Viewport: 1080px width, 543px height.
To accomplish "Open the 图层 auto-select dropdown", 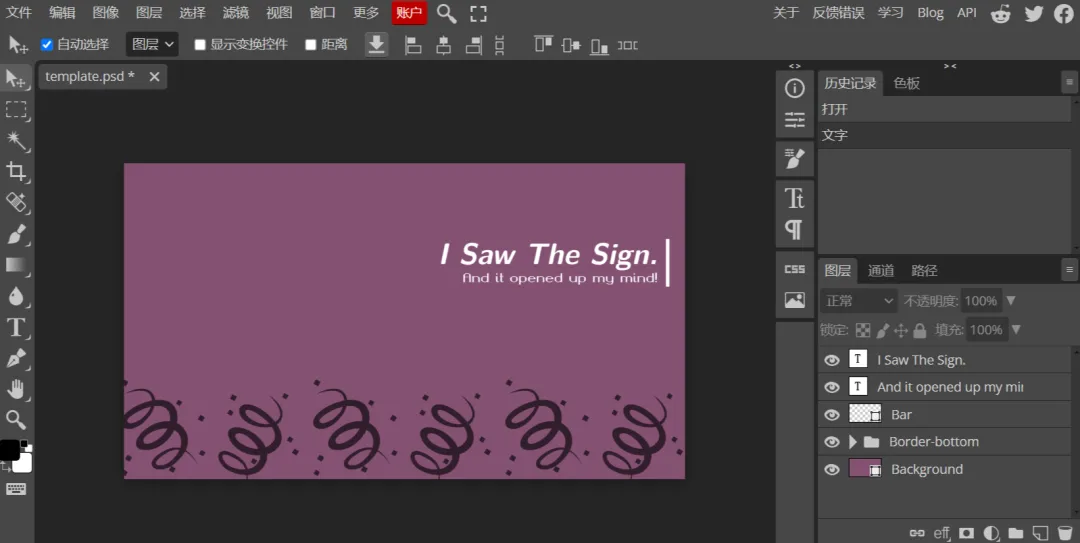I will [152, 45].
